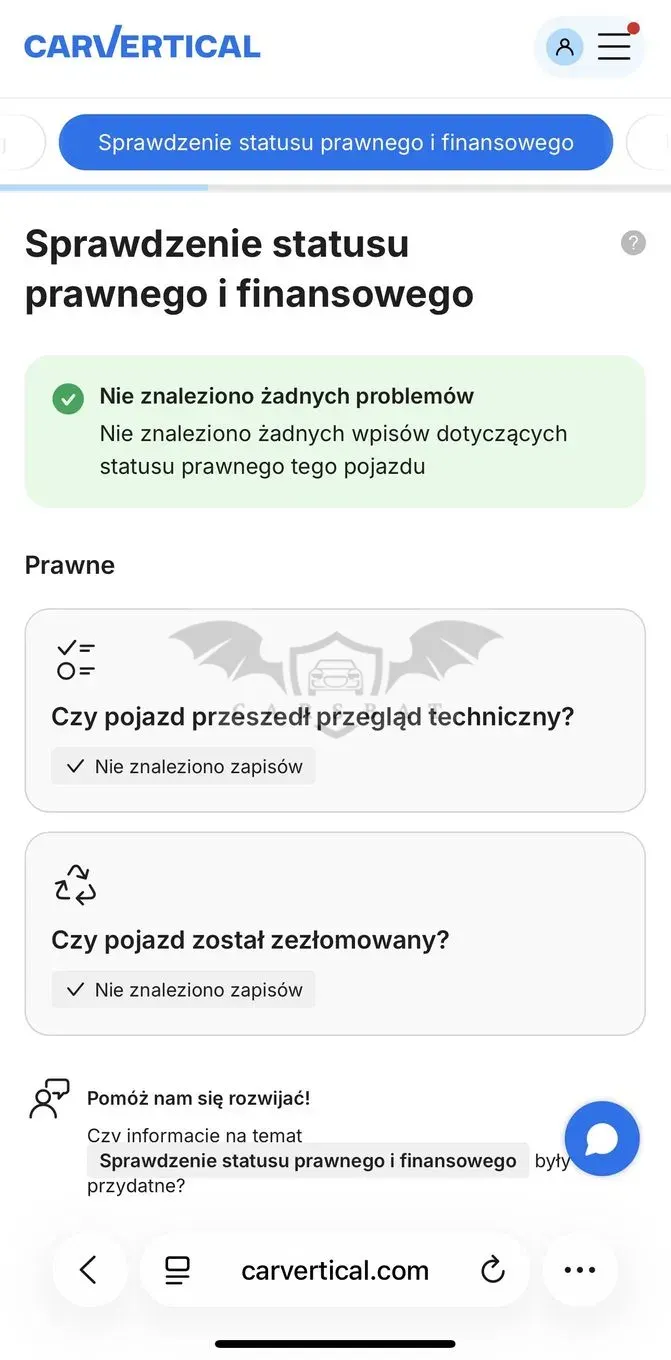Select the Sprawdzenie statusu prawnego i finansowego tab
The height and width of the screenshot is (1360, 671).
pos(336,142)
